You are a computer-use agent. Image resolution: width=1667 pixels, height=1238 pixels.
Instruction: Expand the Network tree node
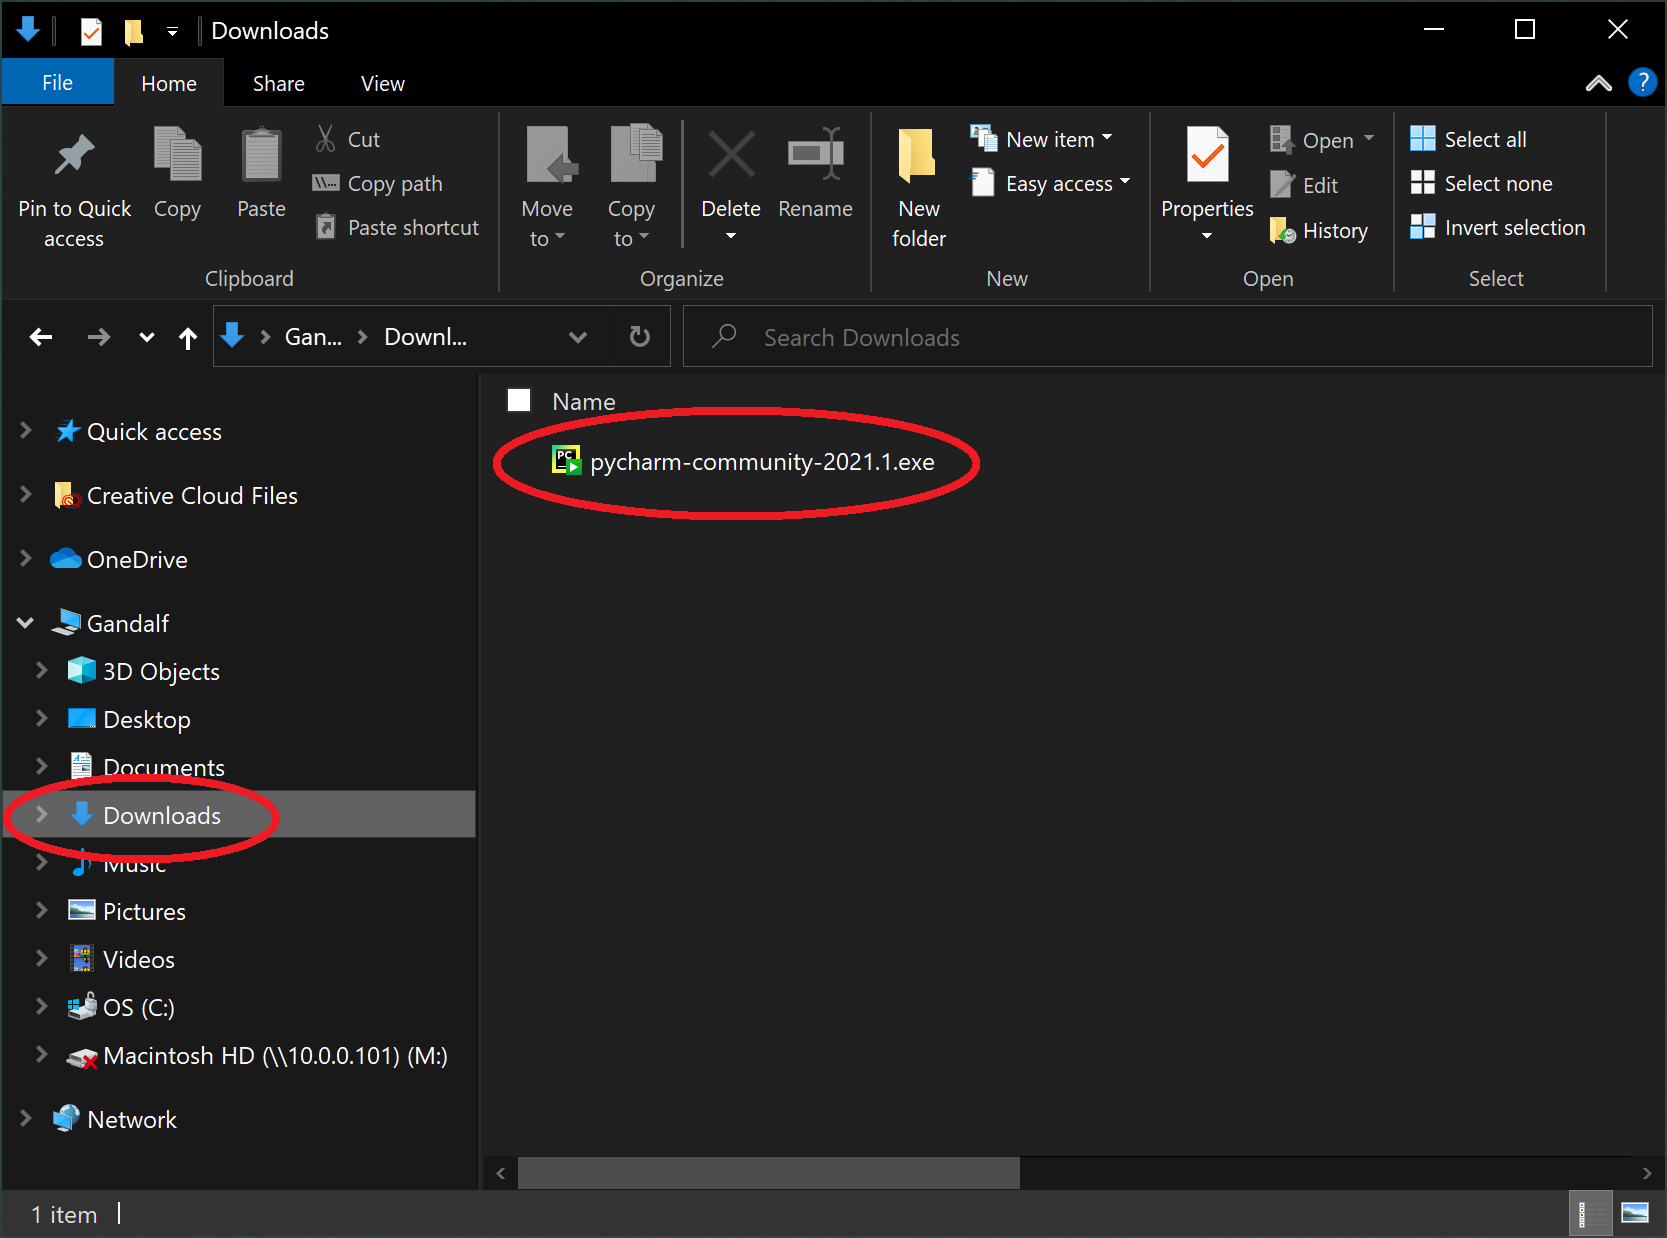point(26,1118)
